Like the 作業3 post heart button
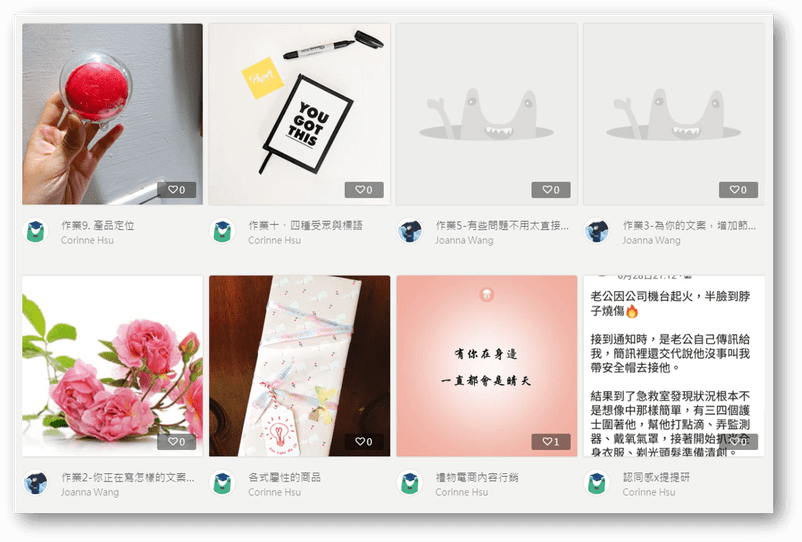The image size is (802, 542). [738, 190]
